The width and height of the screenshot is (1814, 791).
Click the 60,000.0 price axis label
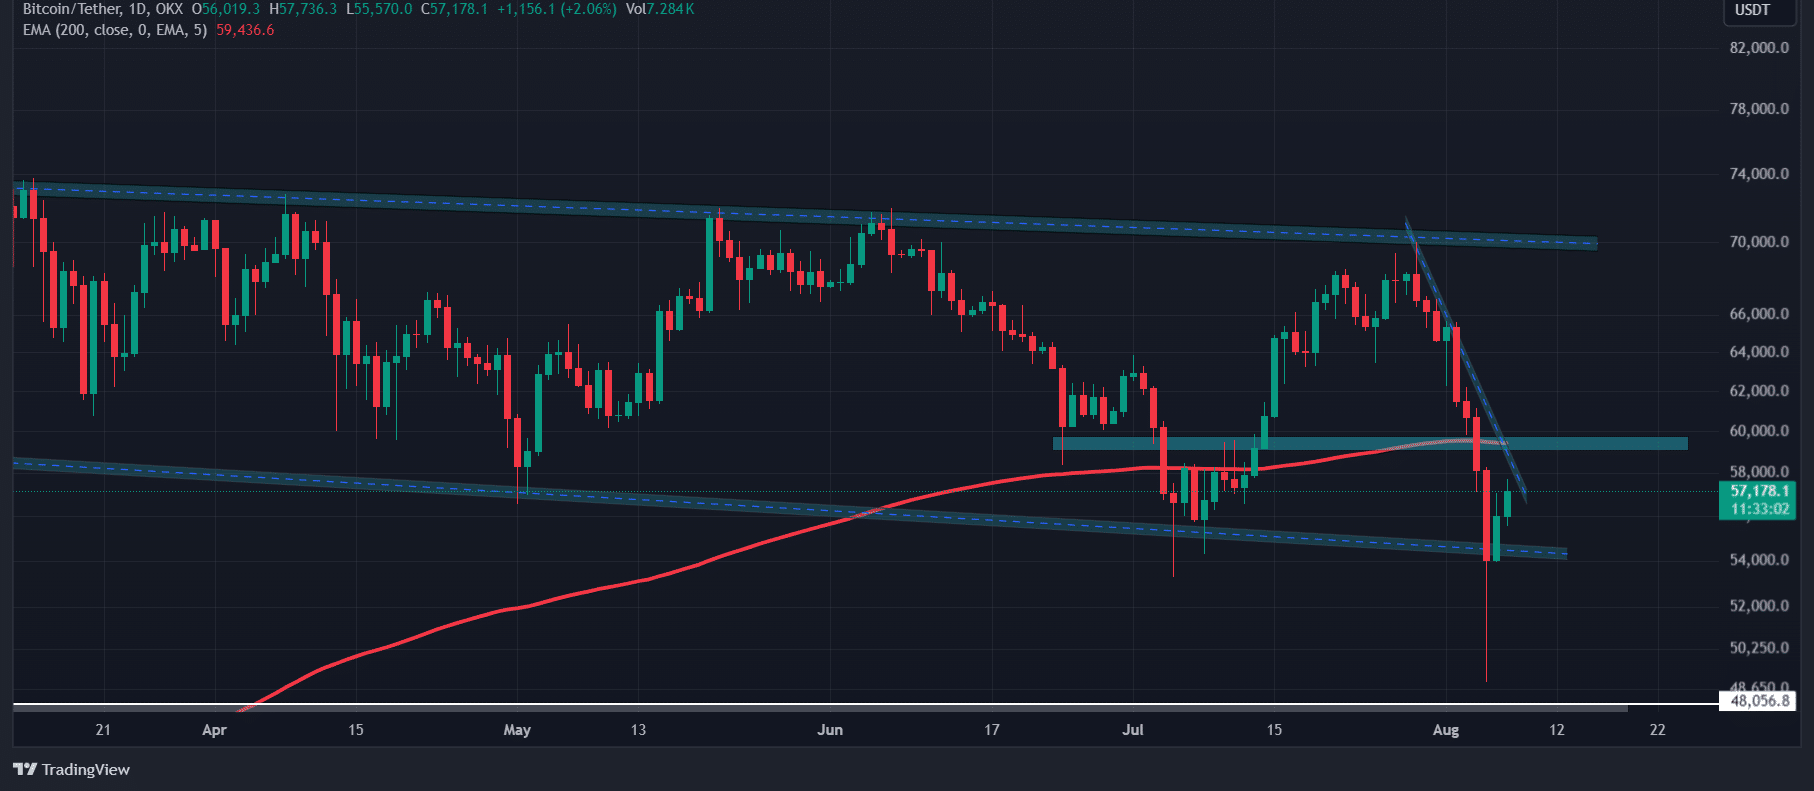1759,431
